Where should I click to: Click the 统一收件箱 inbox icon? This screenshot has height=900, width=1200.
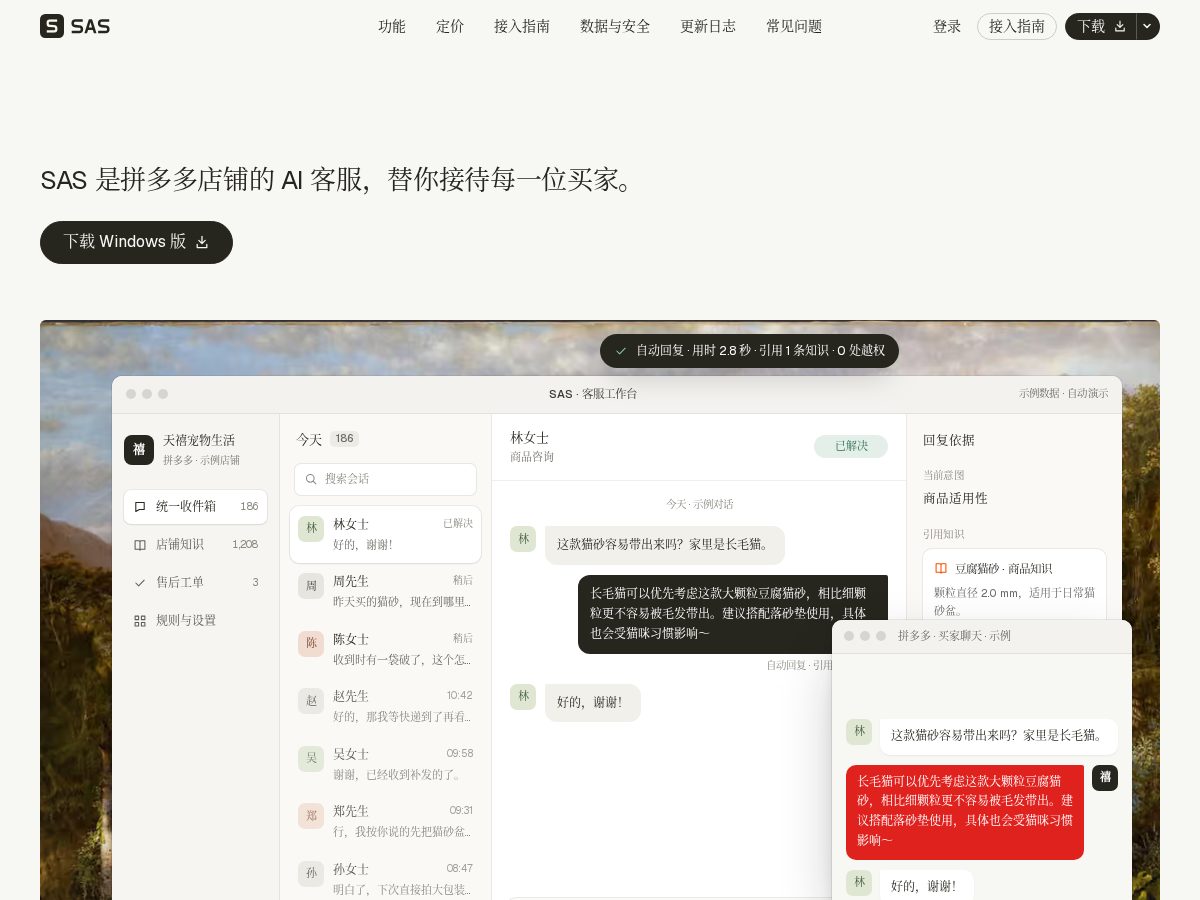(x=140, y=506)
